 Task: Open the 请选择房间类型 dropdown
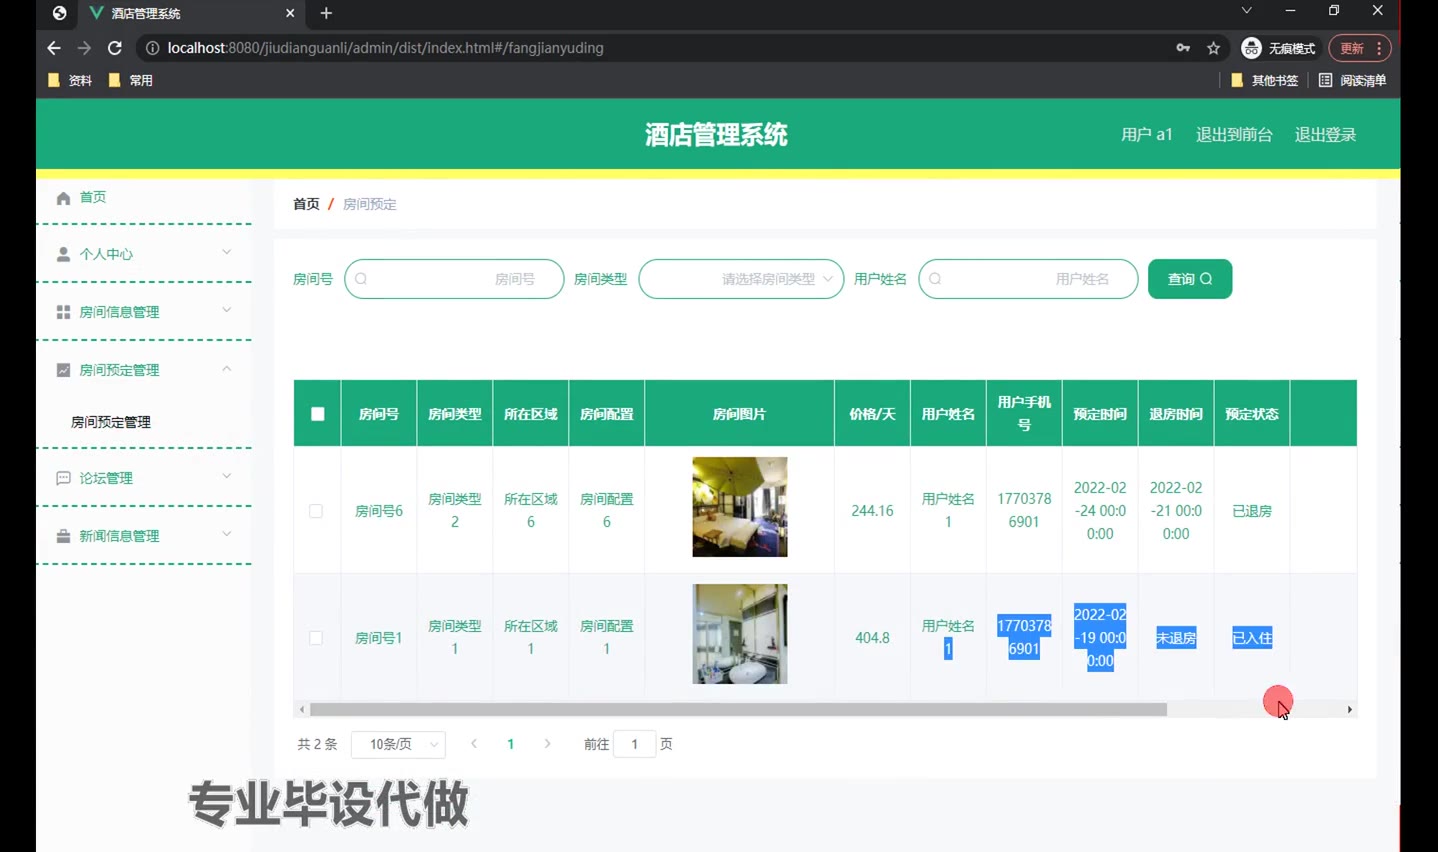[x=741, y=279]
